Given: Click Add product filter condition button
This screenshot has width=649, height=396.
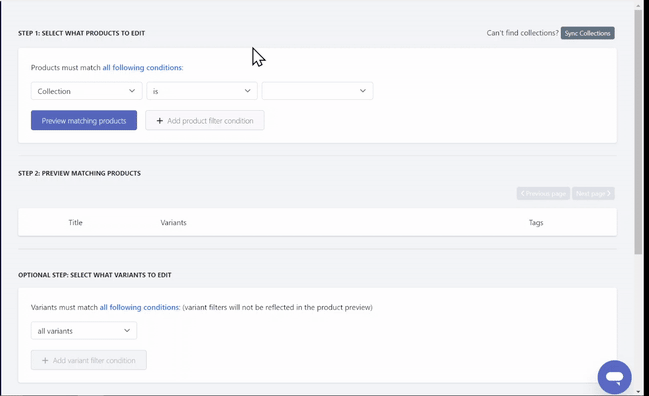Looking at the screenshot, I should [205, 120].
